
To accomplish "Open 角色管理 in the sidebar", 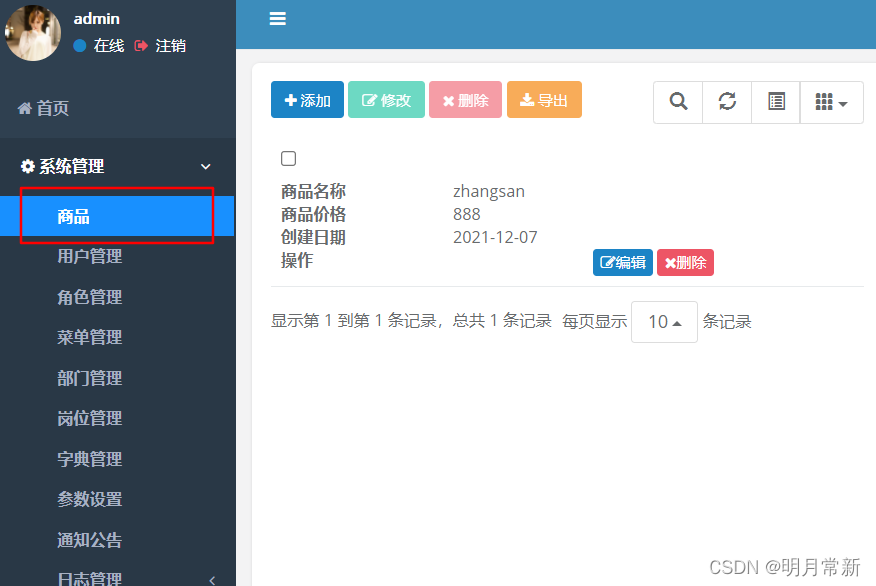I will pos(89,297).
